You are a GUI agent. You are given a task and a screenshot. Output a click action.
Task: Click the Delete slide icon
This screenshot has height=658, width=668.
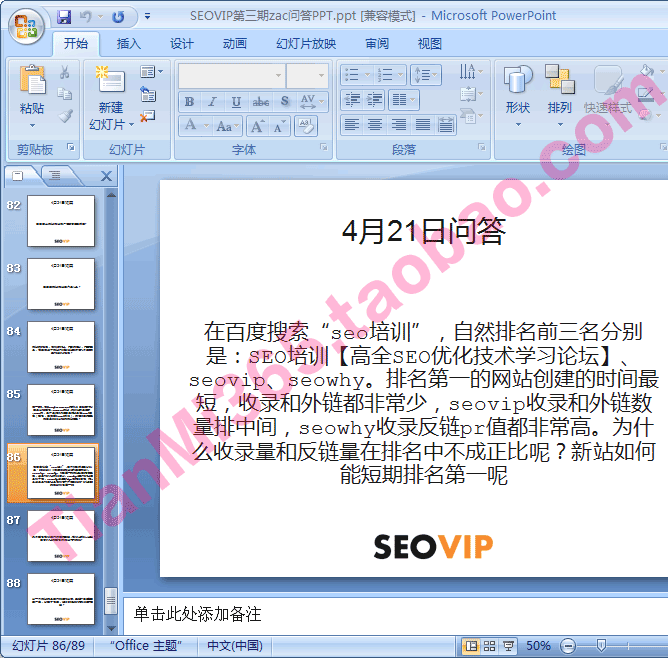coord(147,116)
